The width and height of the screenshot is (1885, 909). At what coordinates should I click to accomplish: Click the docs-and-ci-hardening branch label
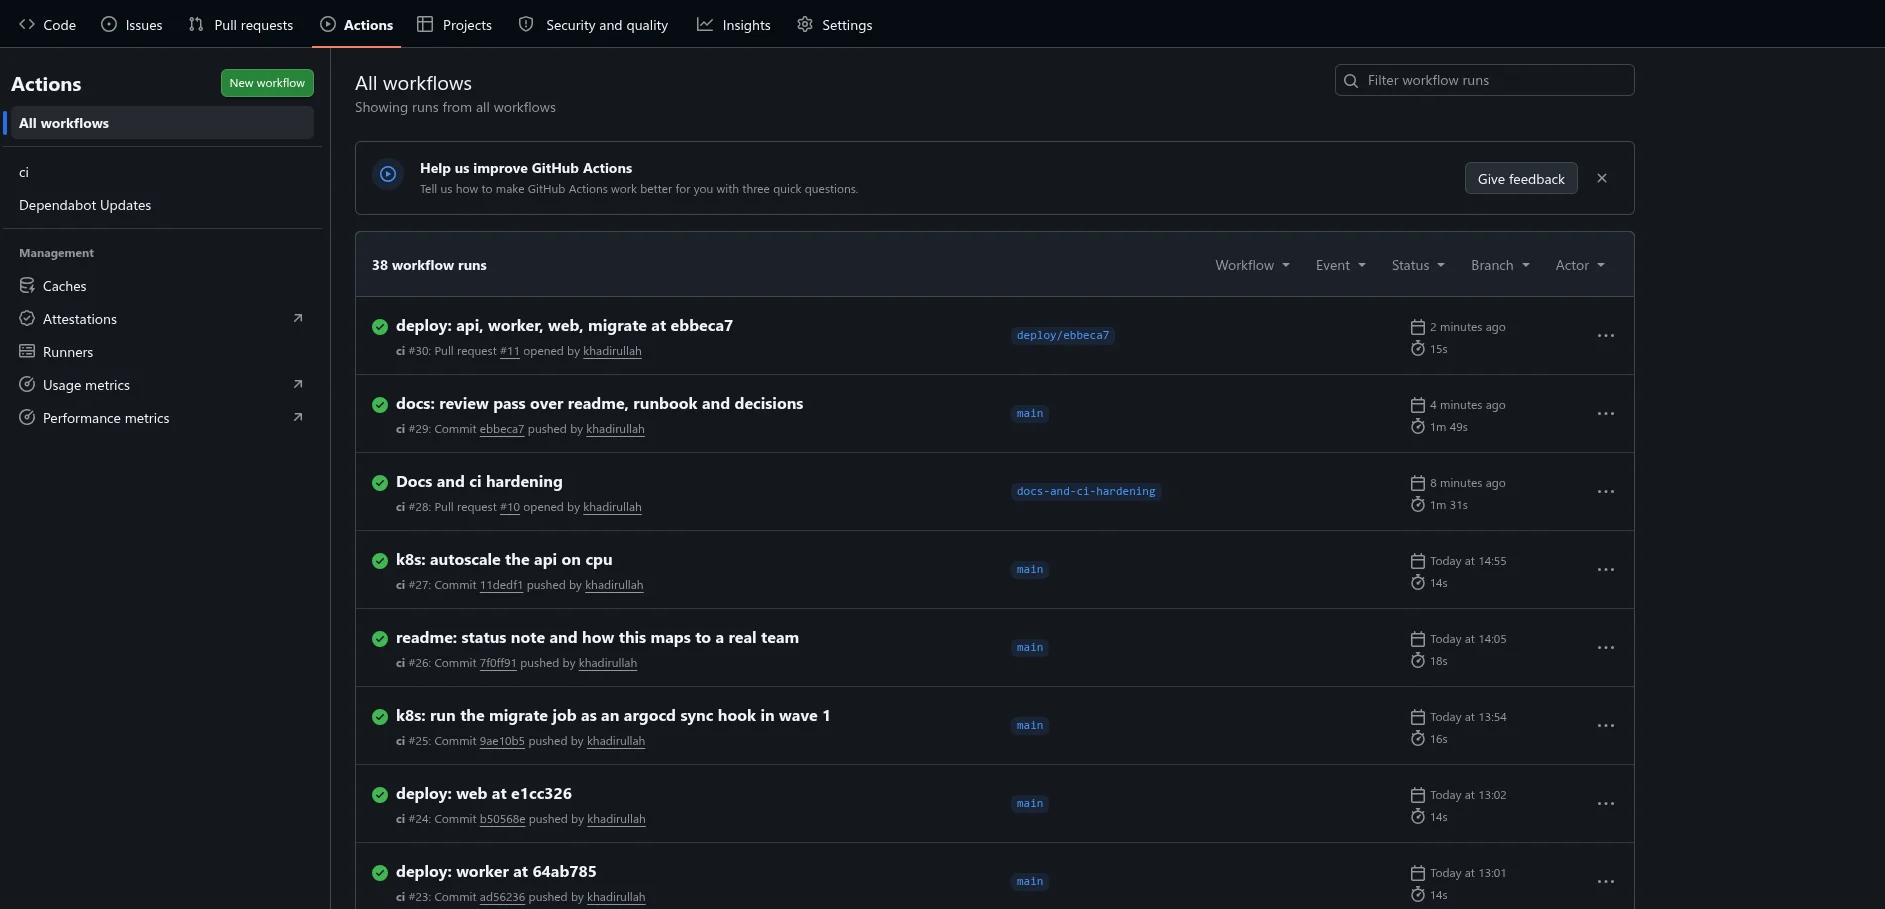click(x=1086, y=492)
